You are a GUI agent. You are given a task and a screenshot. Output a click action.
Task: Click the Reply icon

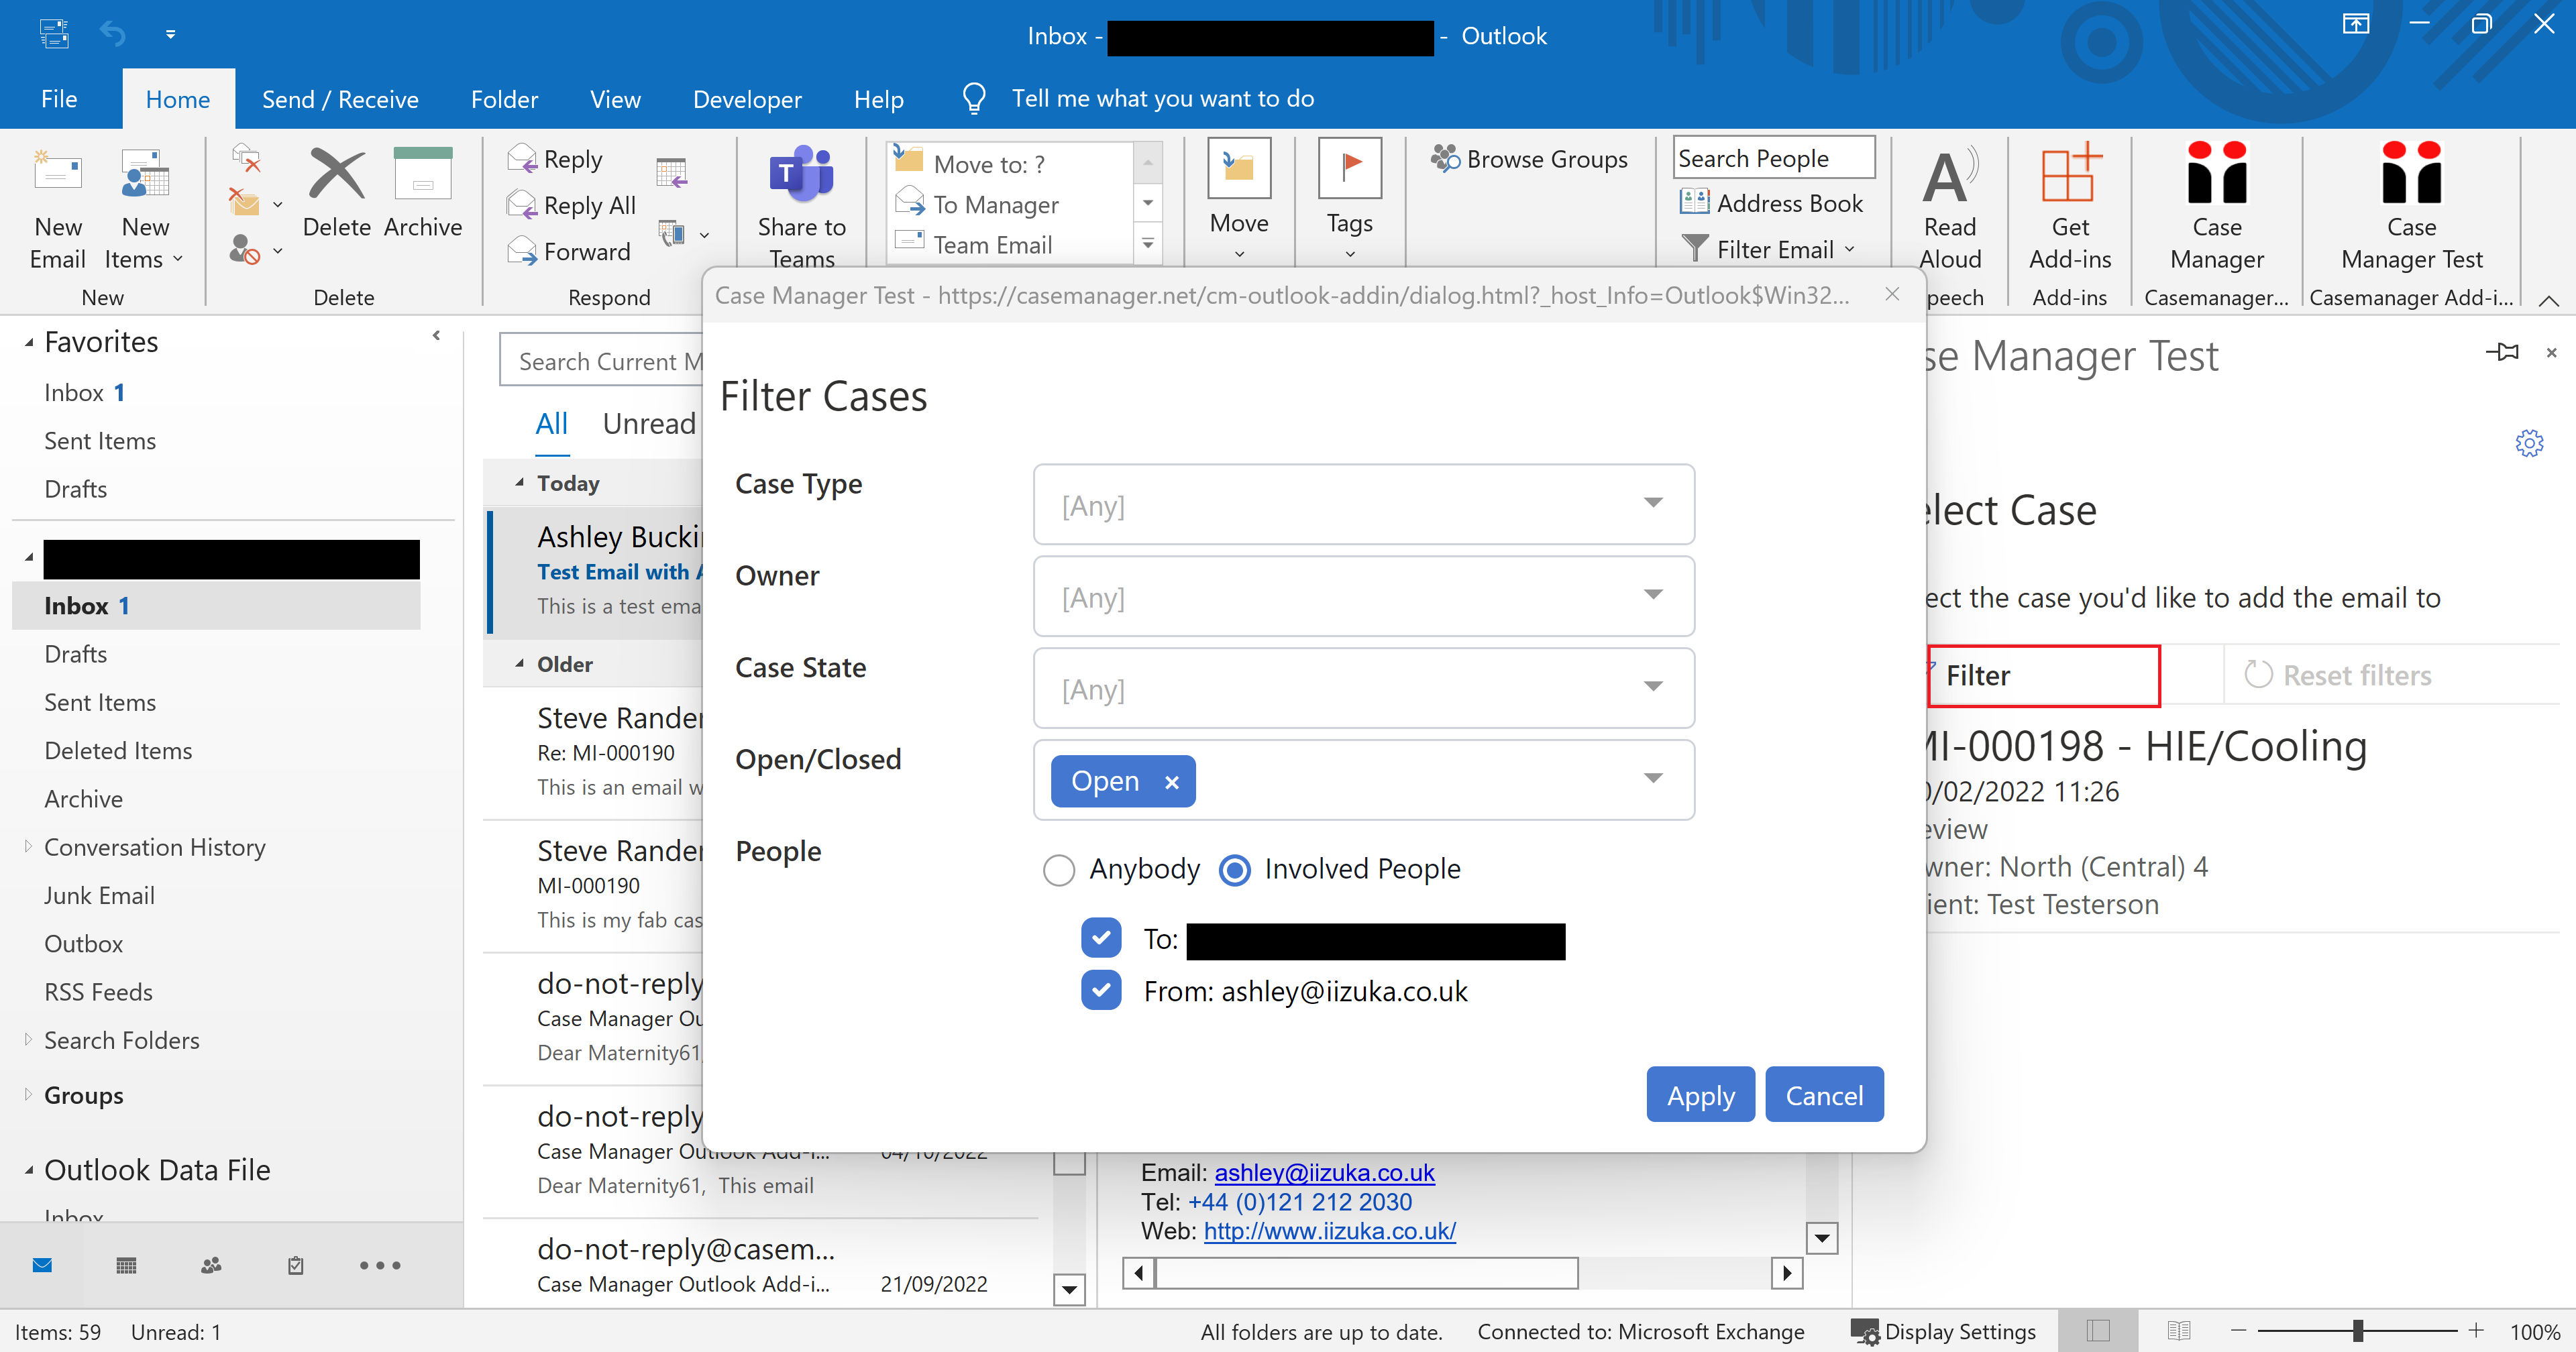pyautogui.click(x=555, y=159)
